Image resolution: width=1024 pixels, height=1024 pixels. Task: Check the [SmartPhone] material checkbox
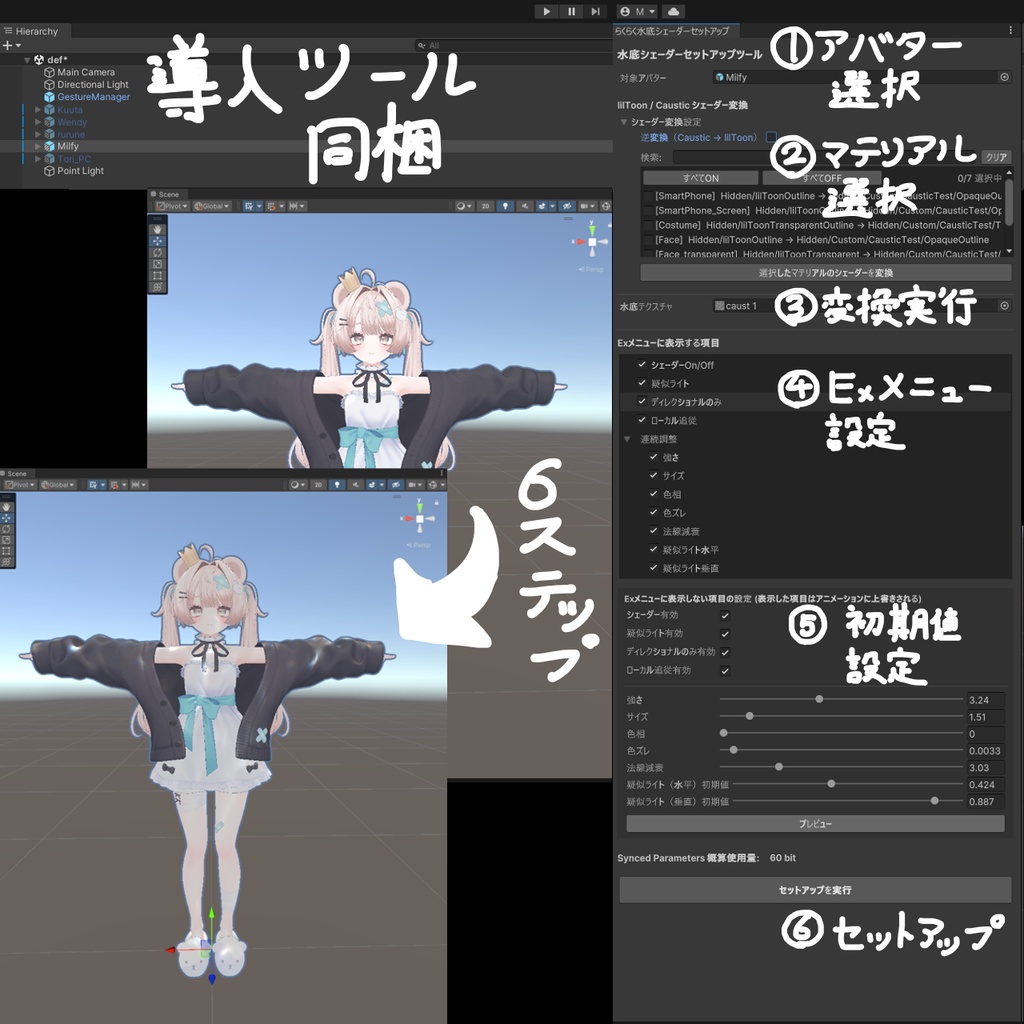[x=648, y=196]
